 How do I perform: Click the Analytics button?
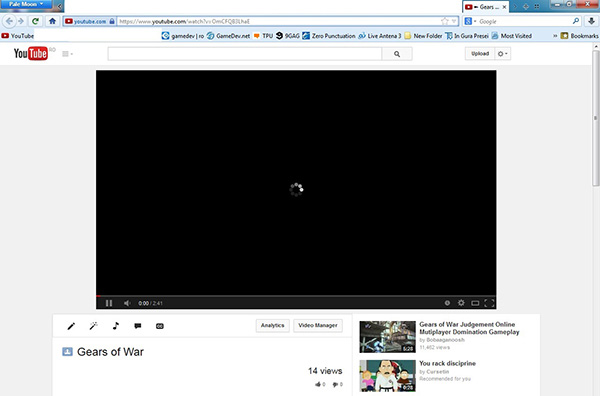pyautogui.click(x=272, y=326)
